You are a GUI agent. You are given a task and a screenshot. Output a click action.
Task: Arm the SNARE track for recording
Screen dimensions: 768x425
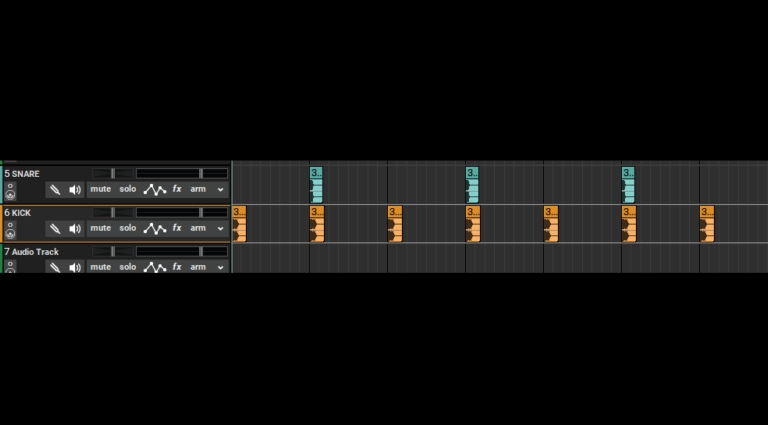(x=198, y=189)
